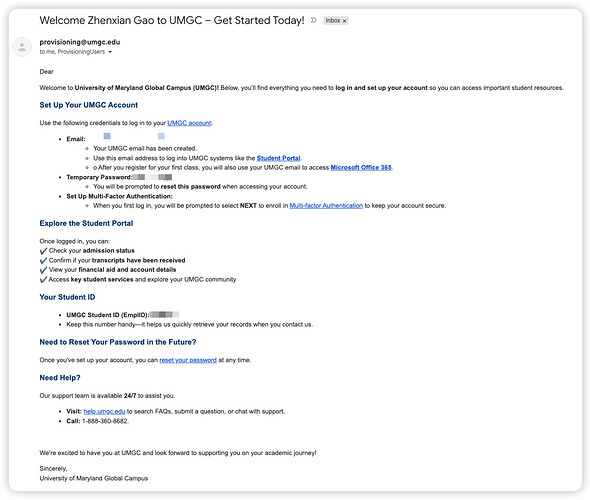Click the Temporary Password label
The image size is (590, 500).
click(x=99, y=177)
